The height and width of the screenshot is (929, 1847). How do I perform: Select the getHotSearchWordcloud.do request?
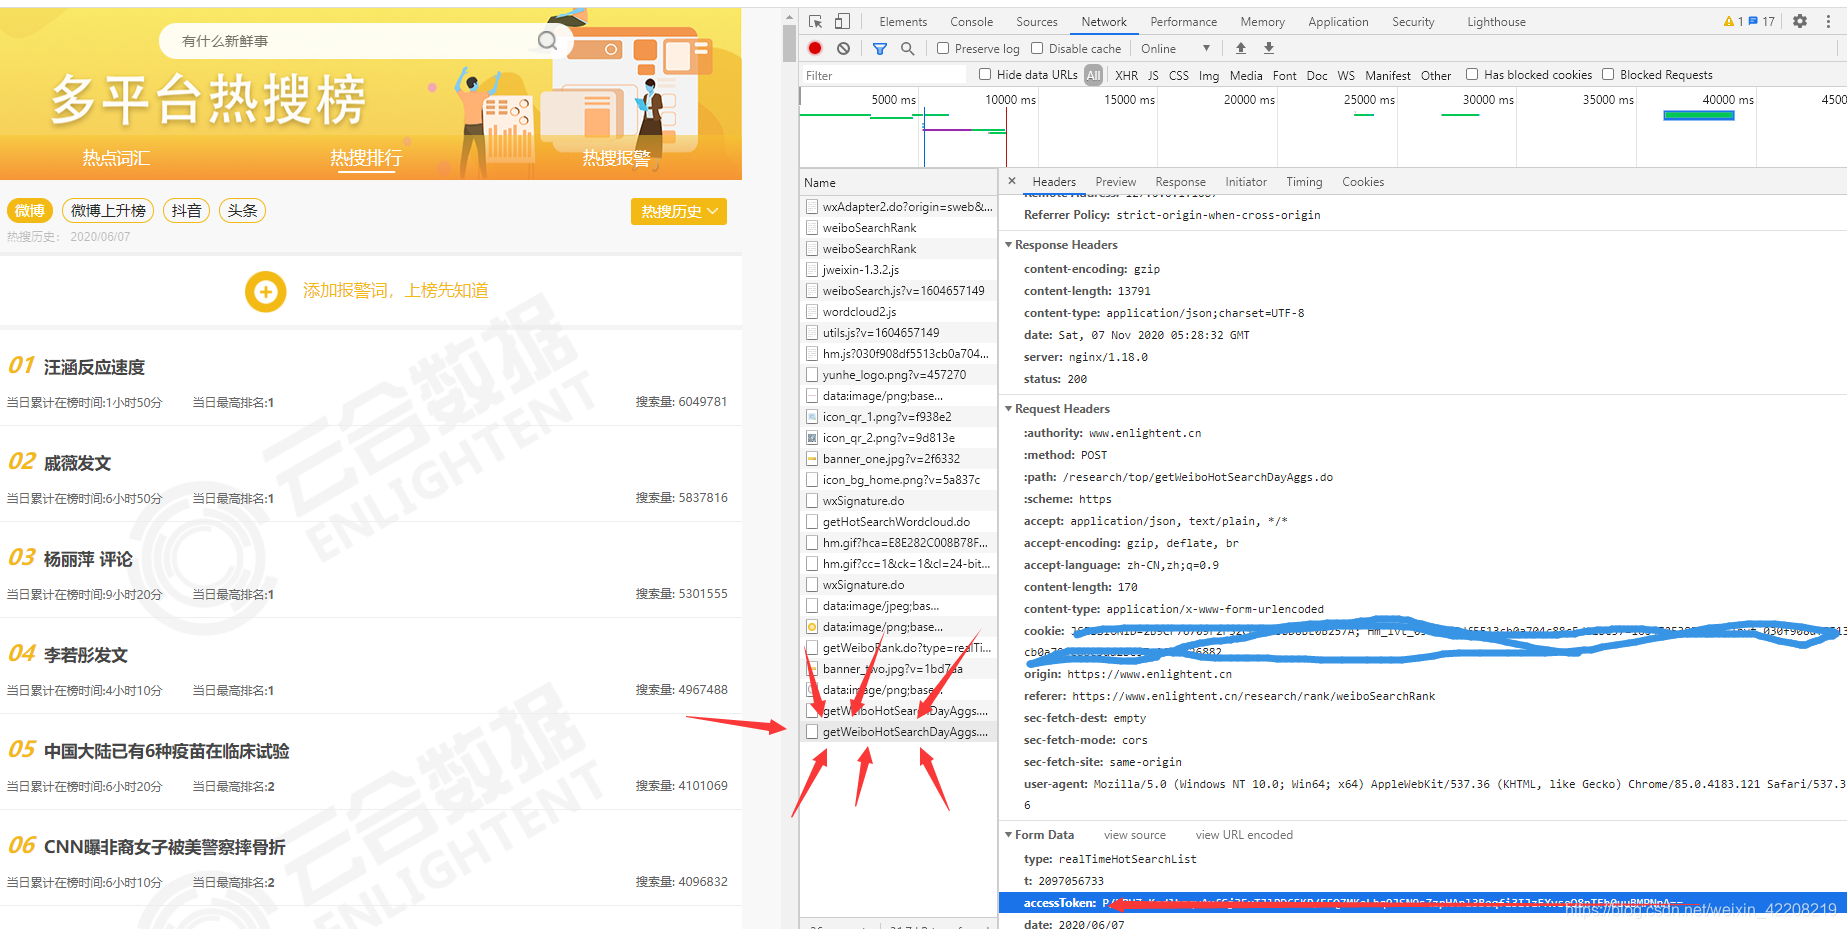tap(898, 522)
